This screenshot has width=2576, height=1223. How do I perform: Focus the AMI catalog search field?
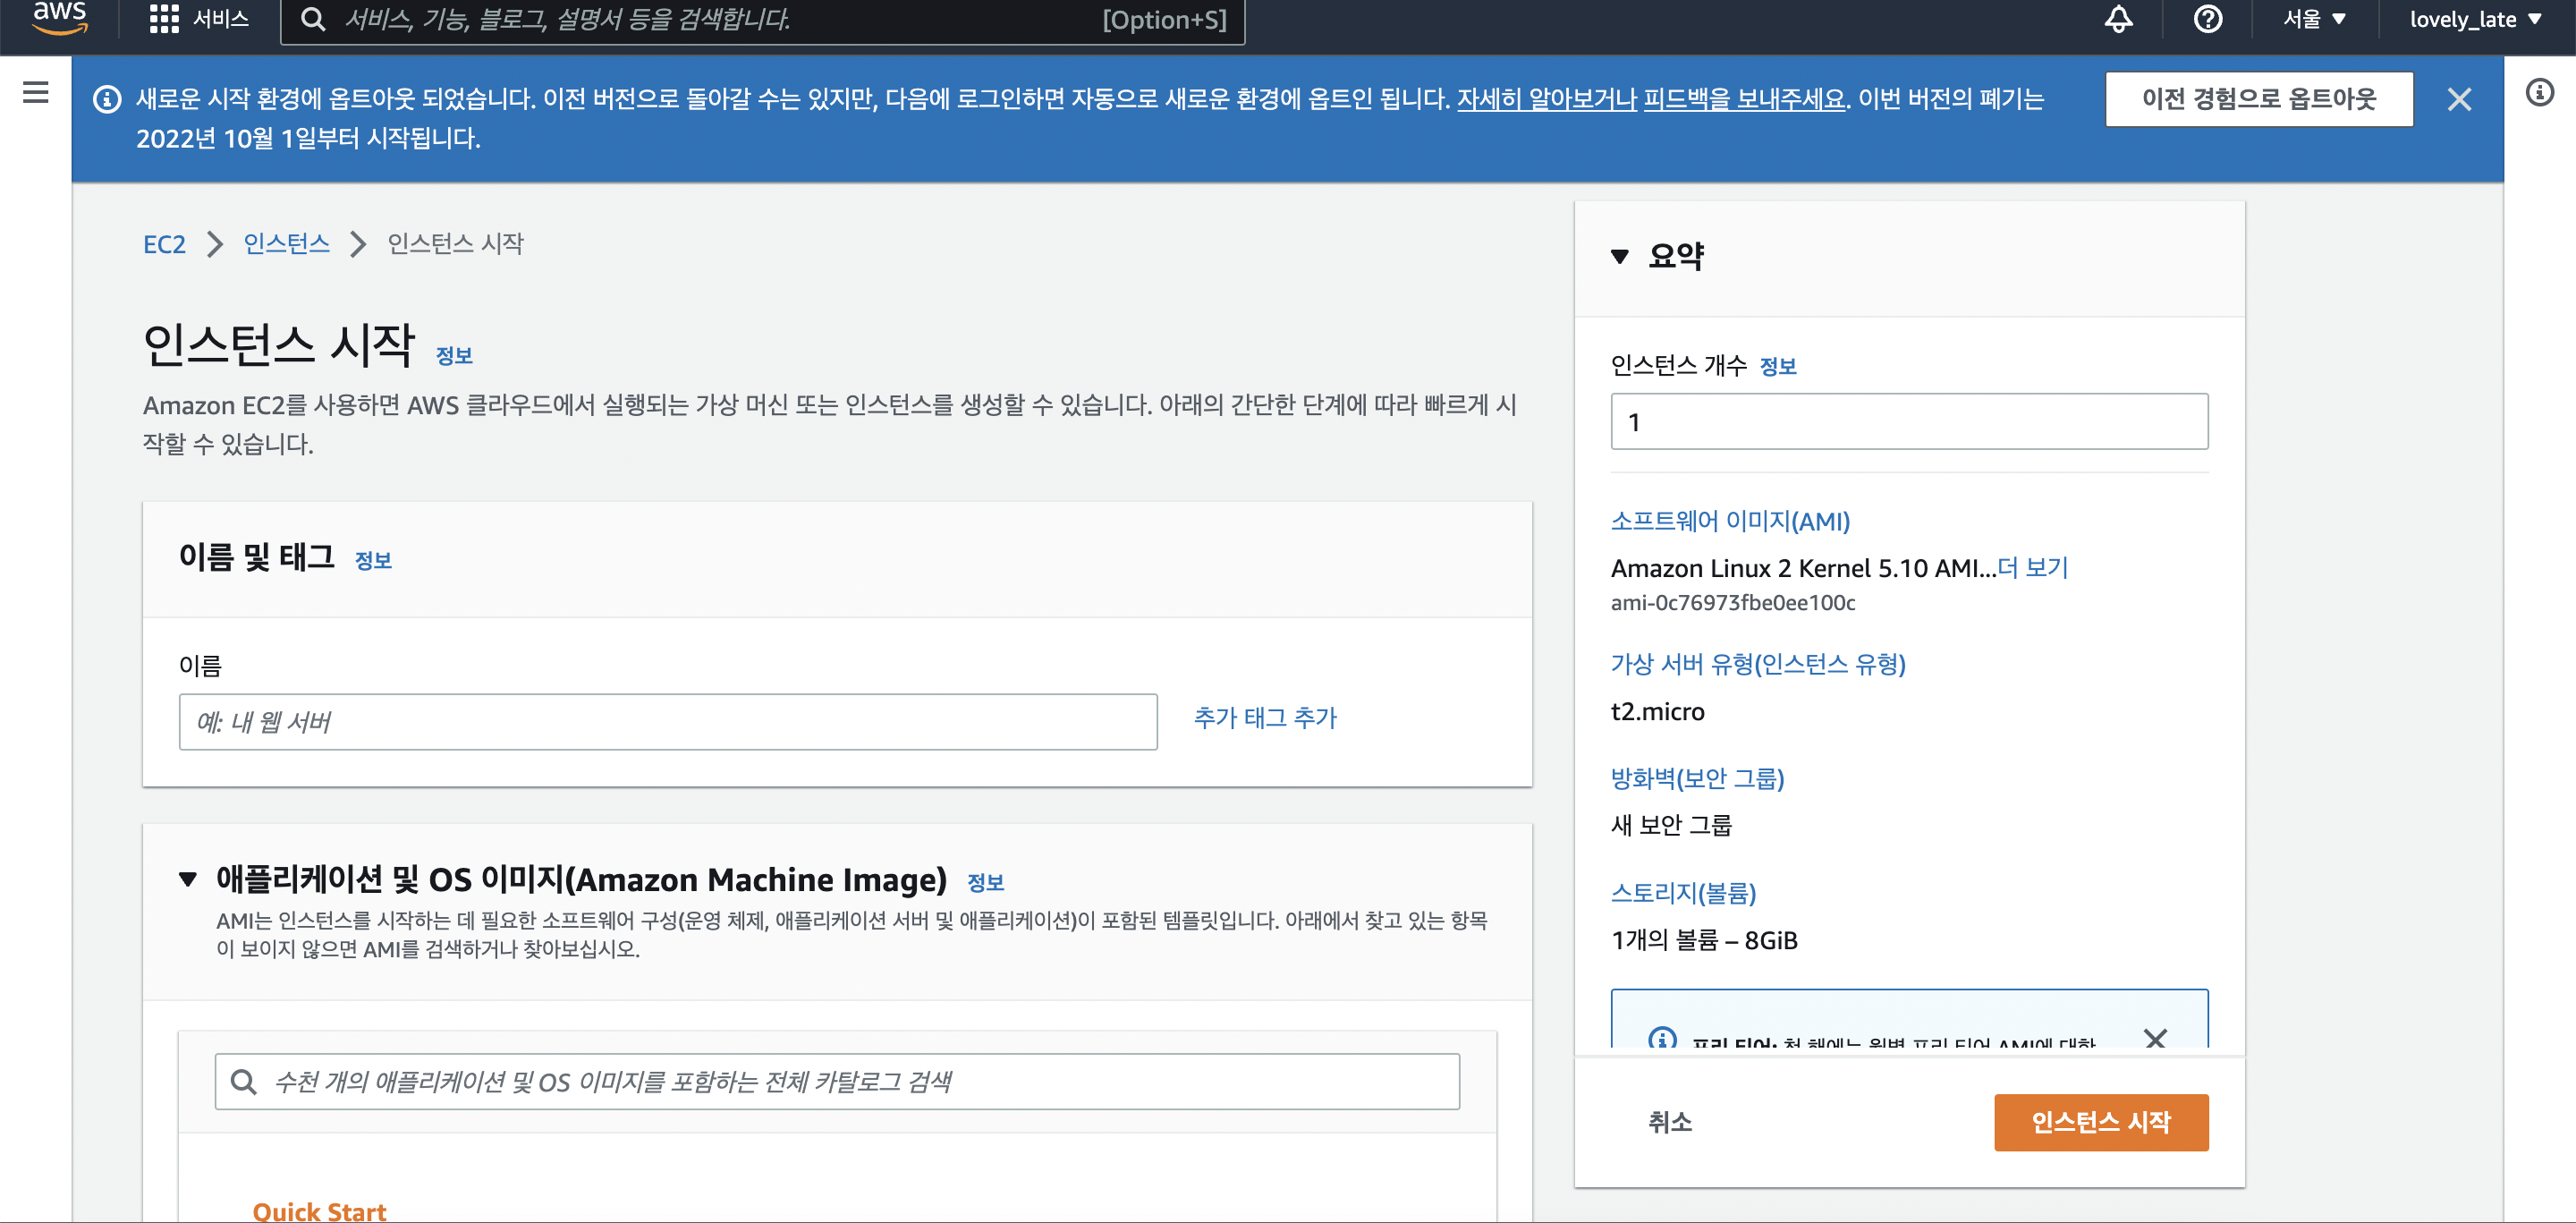pos(837,1081)
